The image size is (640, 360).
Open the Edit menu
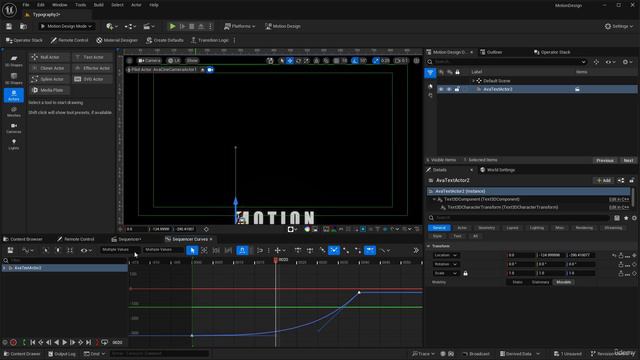click(x=41, y=5)
